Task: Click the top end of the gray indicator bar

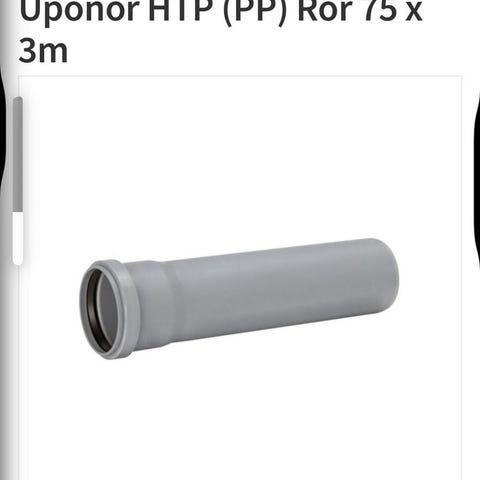Action: click(x=18, y=99)
